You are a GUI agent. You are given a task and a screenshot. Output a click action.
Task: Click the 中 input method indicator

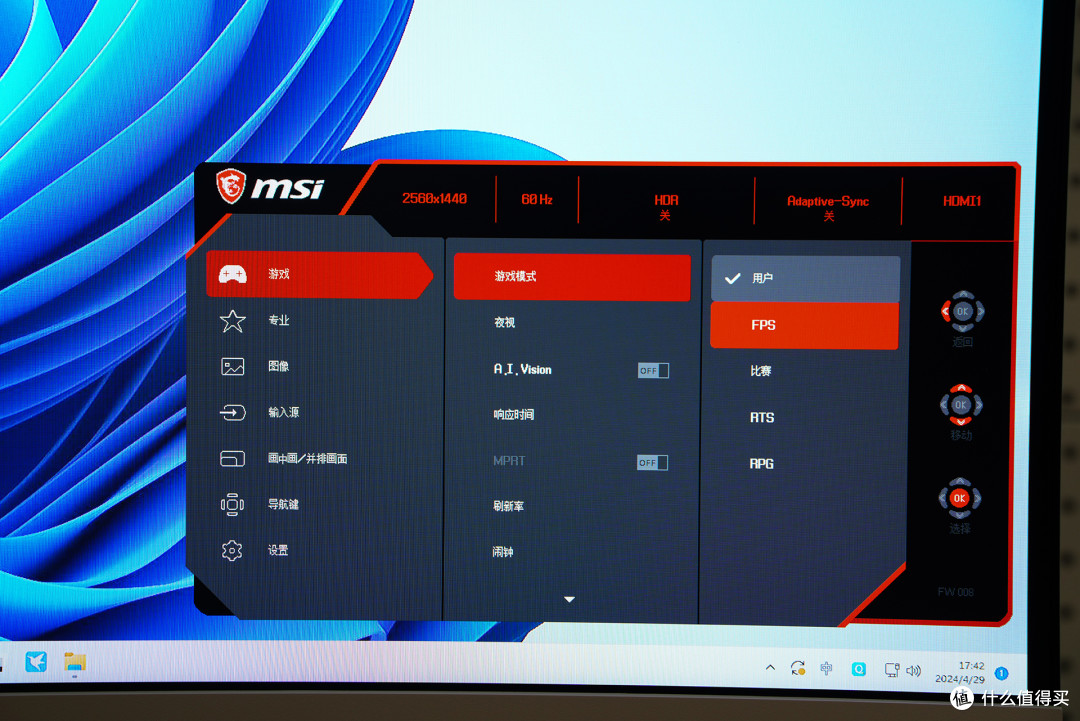[x=827, y=669]
